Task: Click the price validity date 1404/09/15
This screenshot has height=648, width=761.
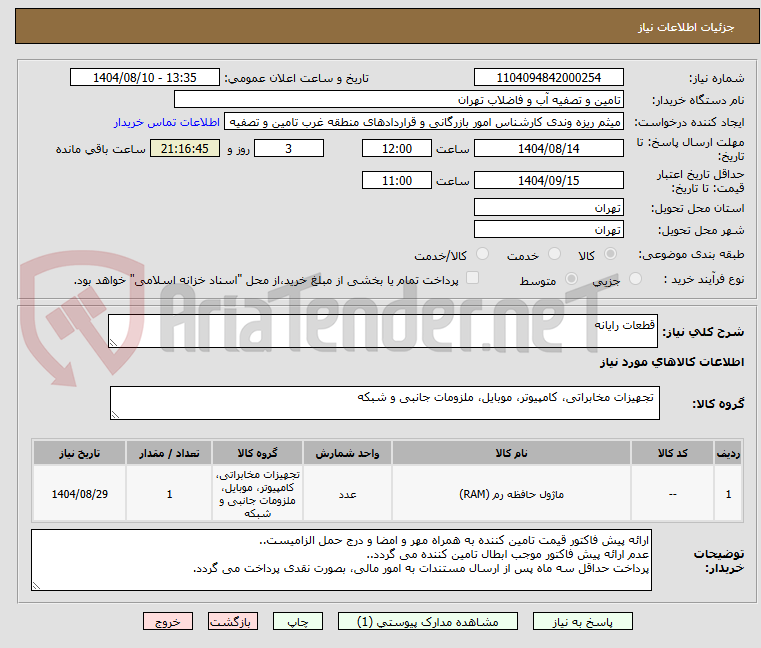Action: pos(548,181)
